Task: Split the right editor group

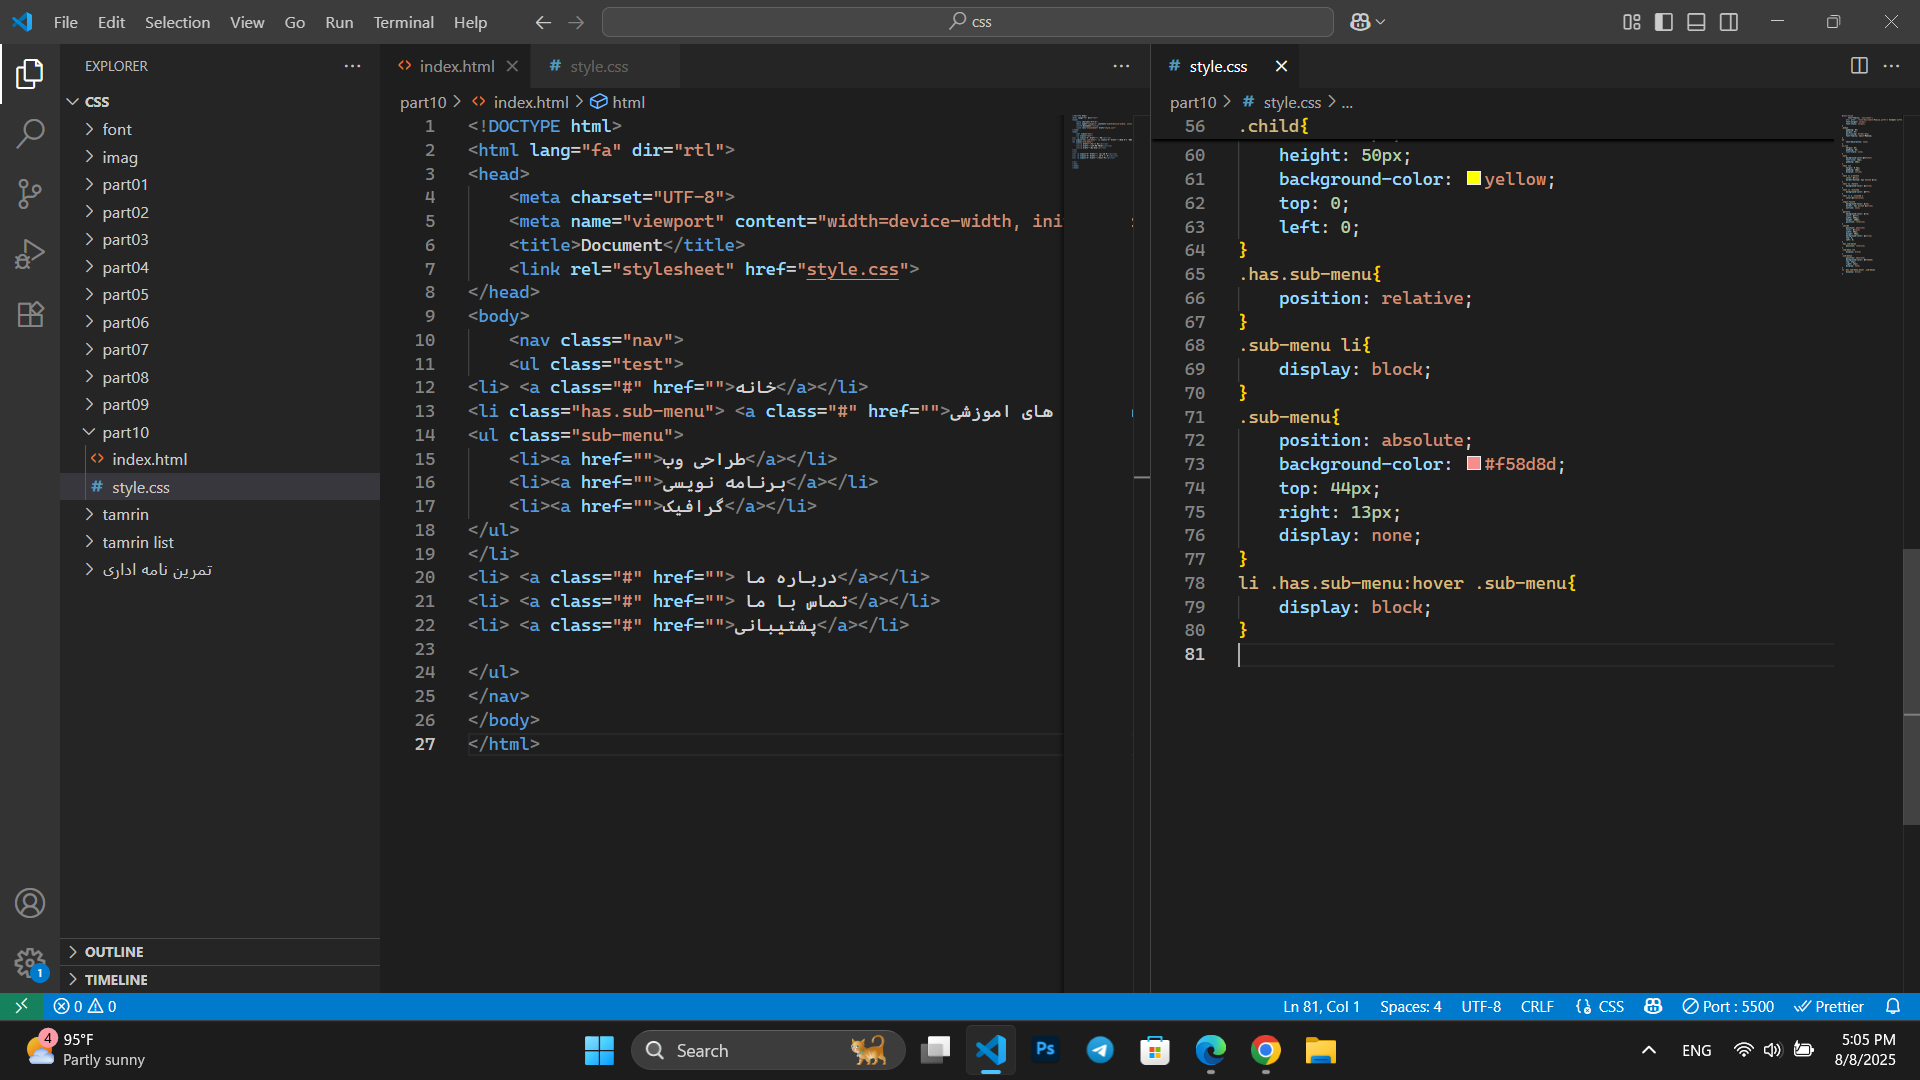Action: [x=1859, y=66]
